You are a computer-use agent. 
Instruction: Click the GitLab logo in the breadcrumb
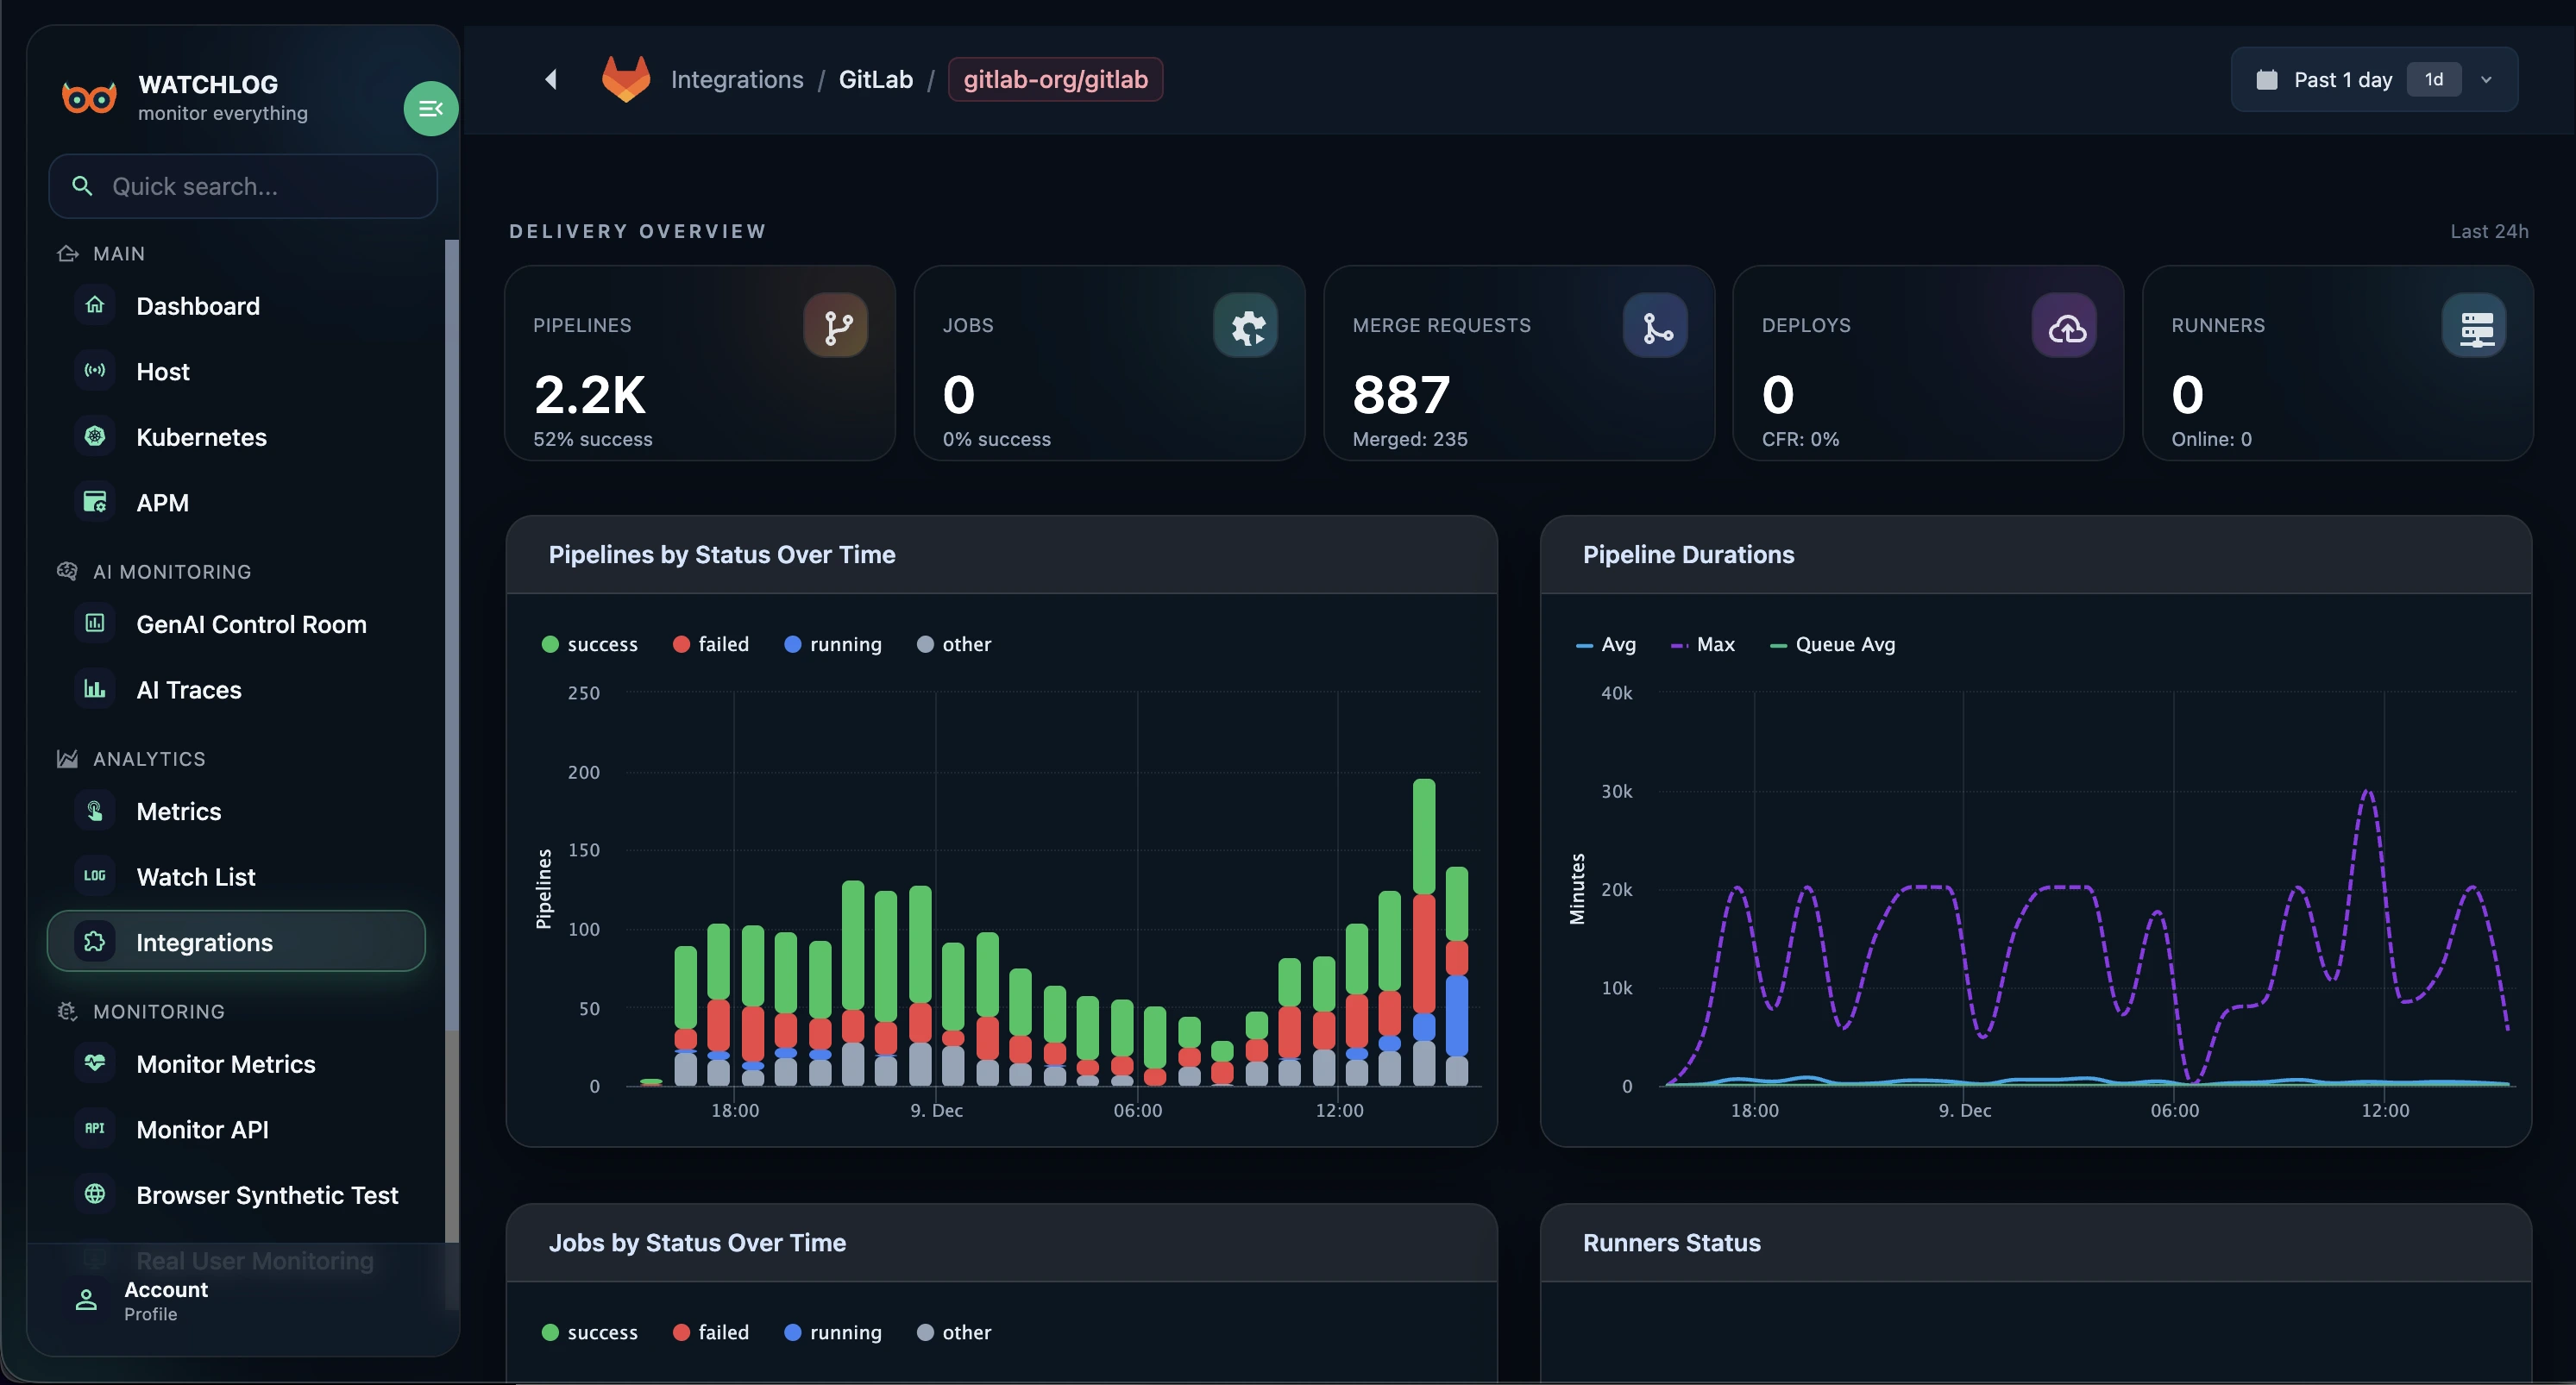[x=626, y=79]
